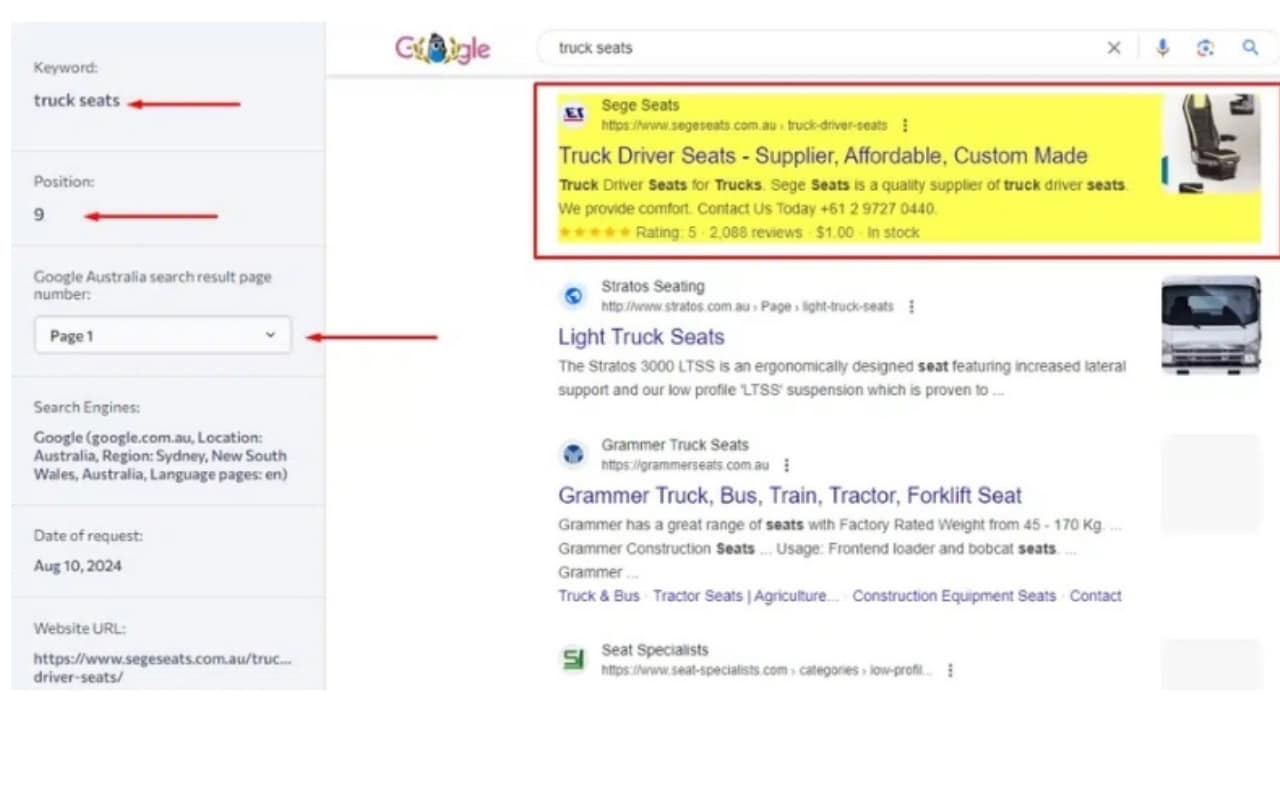1280x800 pixels.
Task: Open options menu beside Grammer Seats URL
Action: coord(787,466)
